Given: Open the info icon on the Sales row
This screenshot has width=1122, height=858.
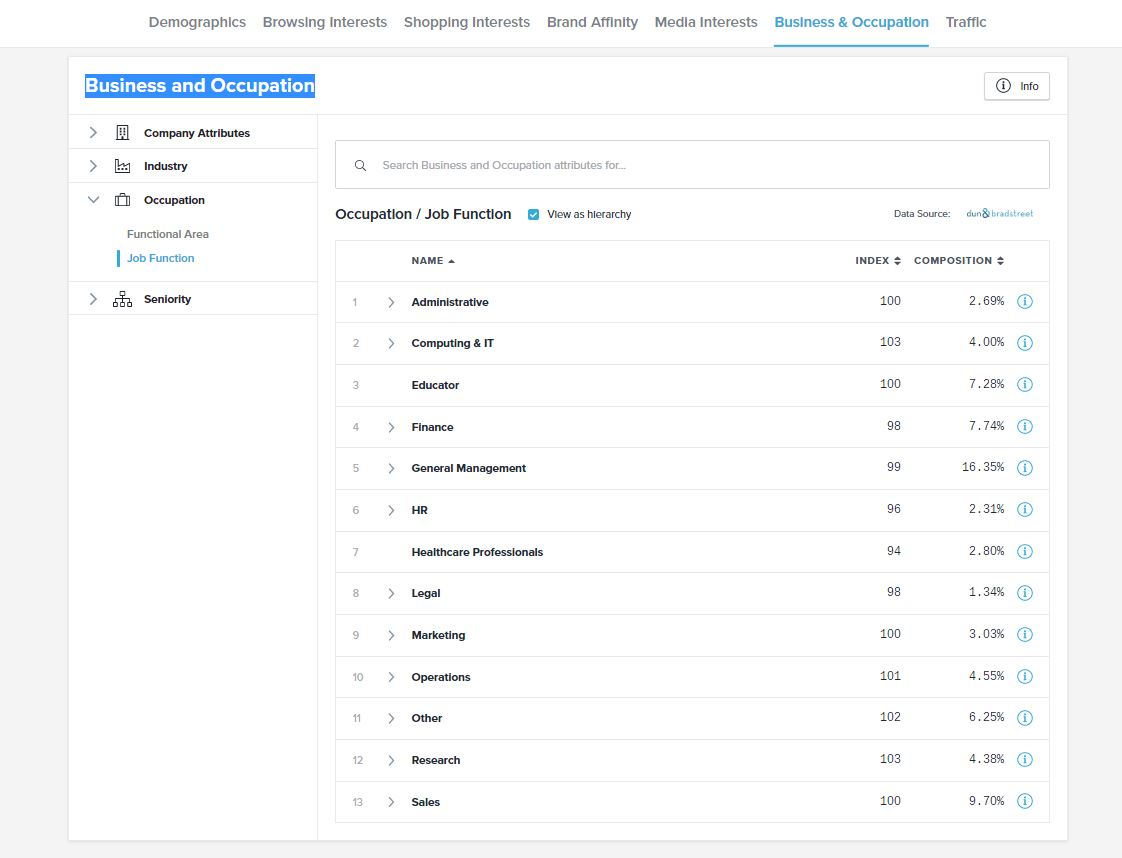Looking at the screenshot, I should click(1024, 801).
